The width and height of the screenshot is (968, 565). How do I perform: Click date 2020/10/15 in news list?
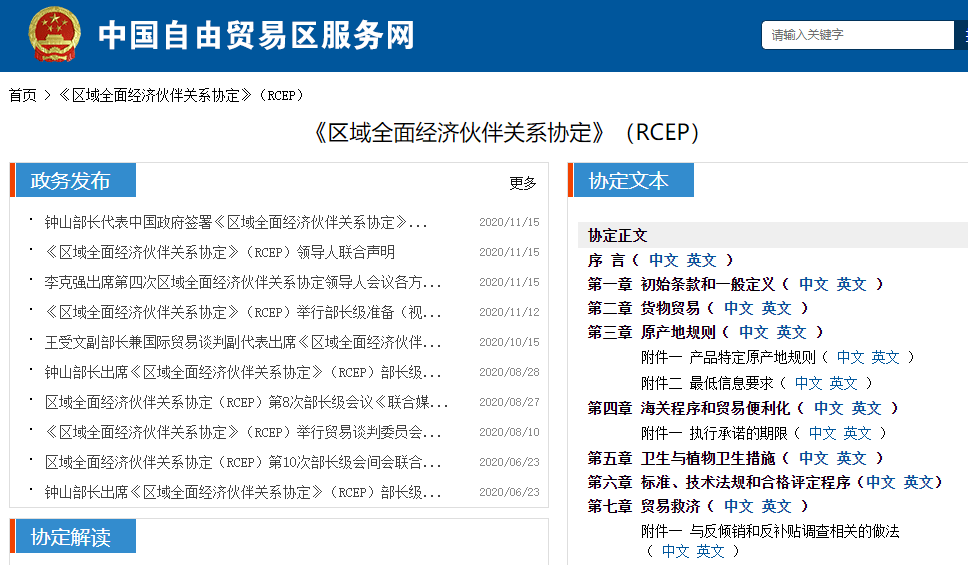tap(509, 342)
